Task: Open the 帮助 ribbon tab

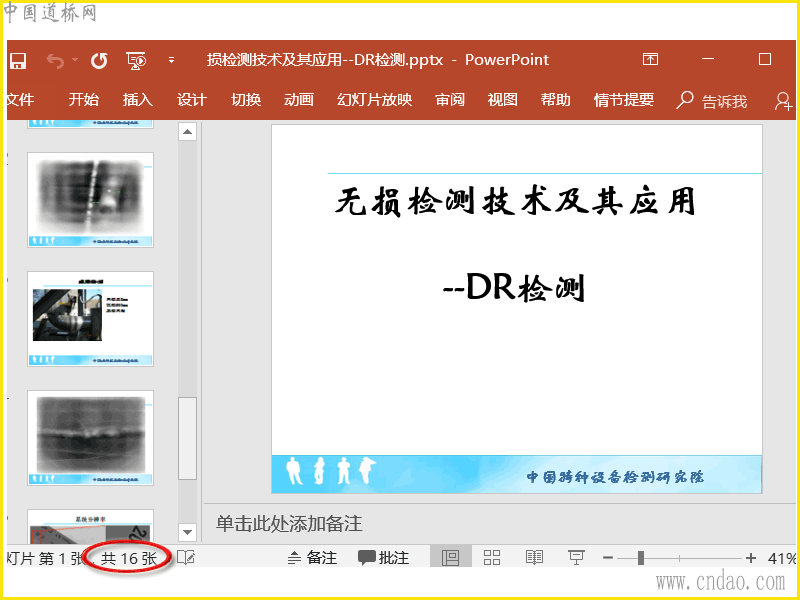Action: point(556,99)
